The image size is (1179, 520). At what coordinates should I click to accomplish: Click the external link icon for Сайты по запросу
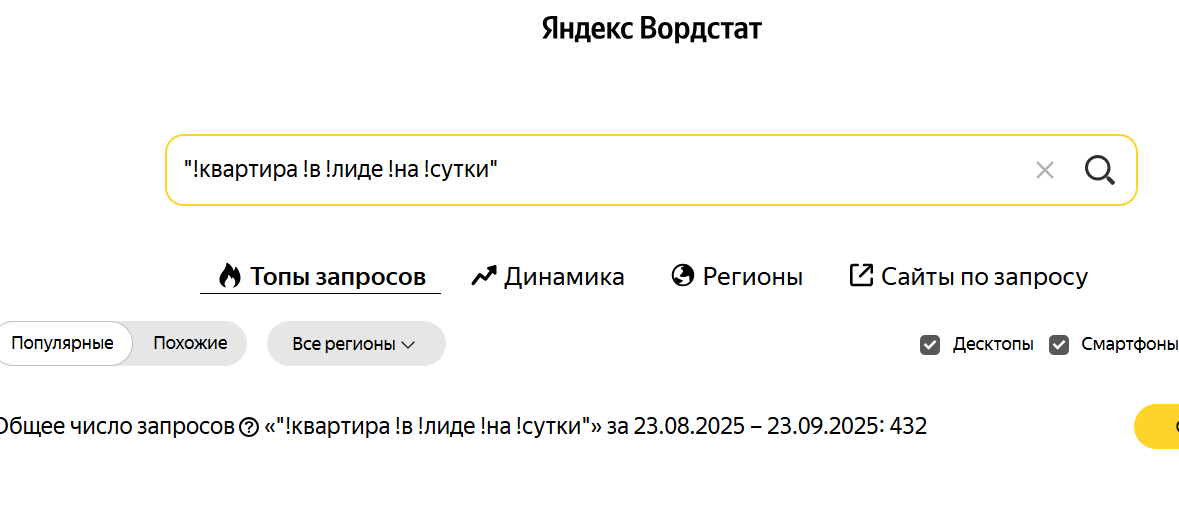(x=861, y=275)
